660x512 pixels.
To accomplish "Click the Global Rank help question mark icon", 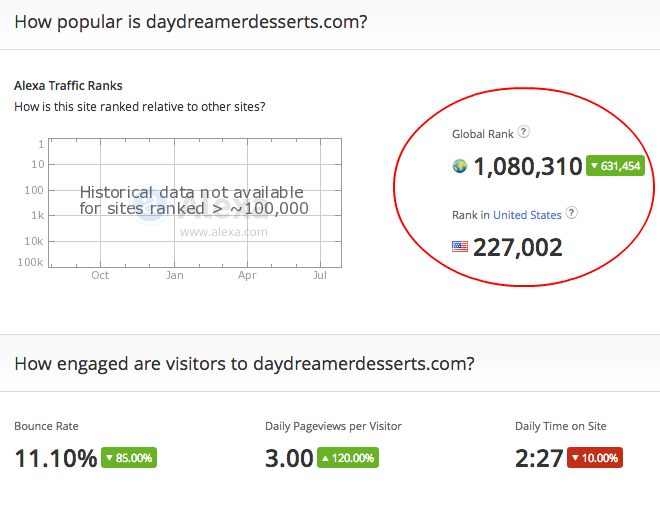I will tap(523, 132).
